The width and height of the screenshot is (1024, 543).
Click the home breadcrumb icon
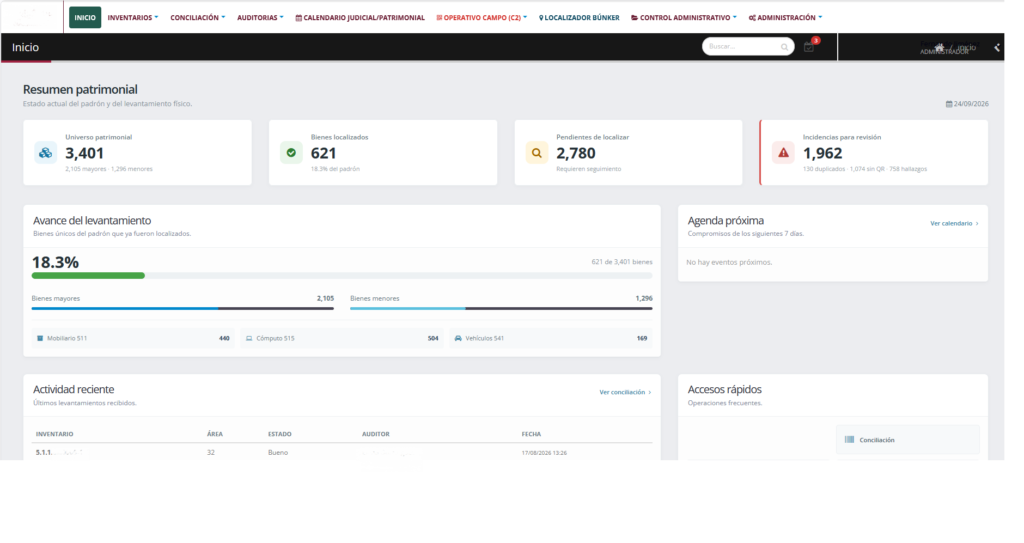(939, 48)
